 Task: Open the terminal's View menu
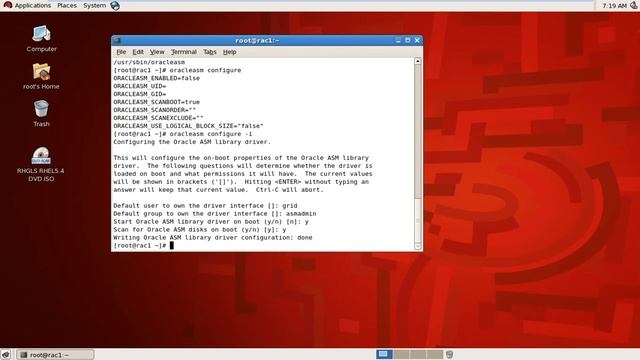[157, 52]
